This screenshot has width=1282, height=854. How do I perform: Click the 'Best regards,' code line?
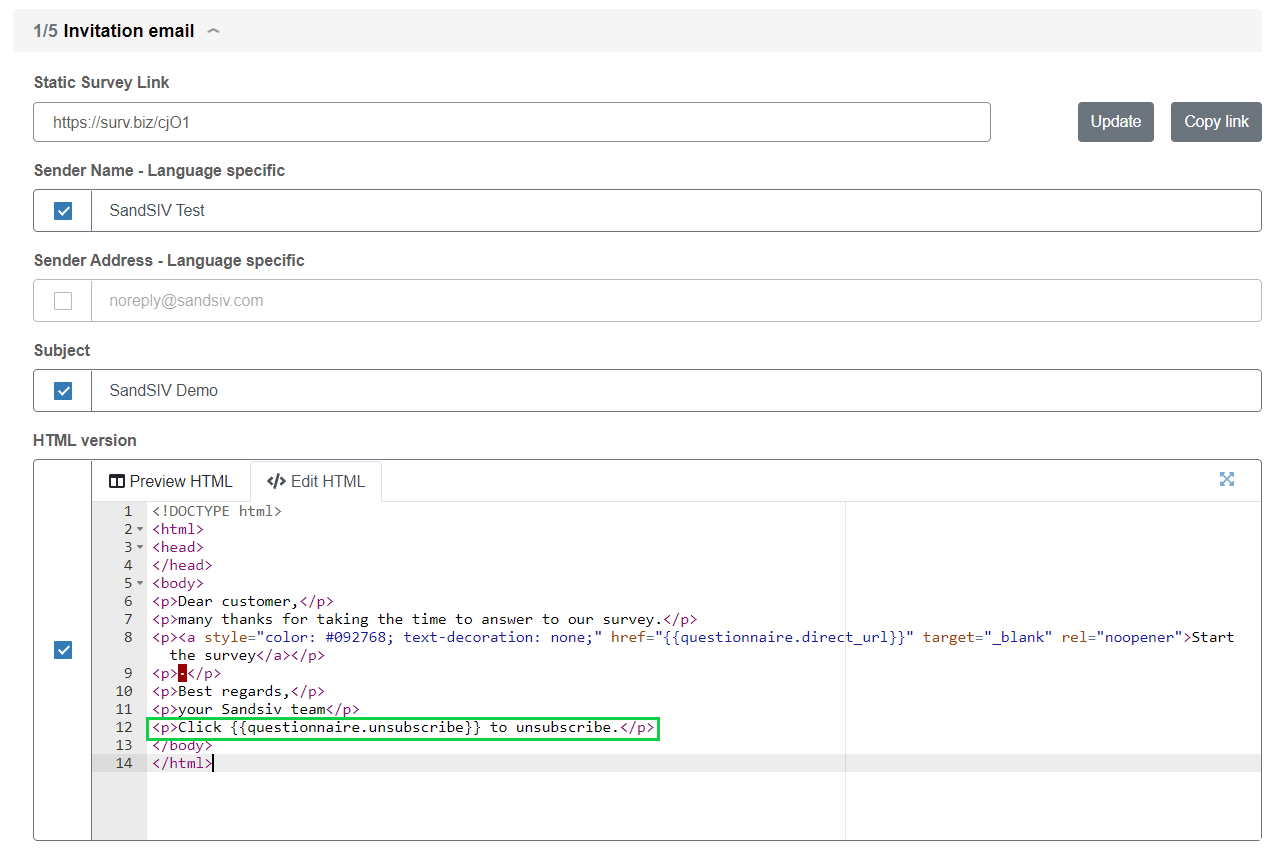[x=238, y=691]
